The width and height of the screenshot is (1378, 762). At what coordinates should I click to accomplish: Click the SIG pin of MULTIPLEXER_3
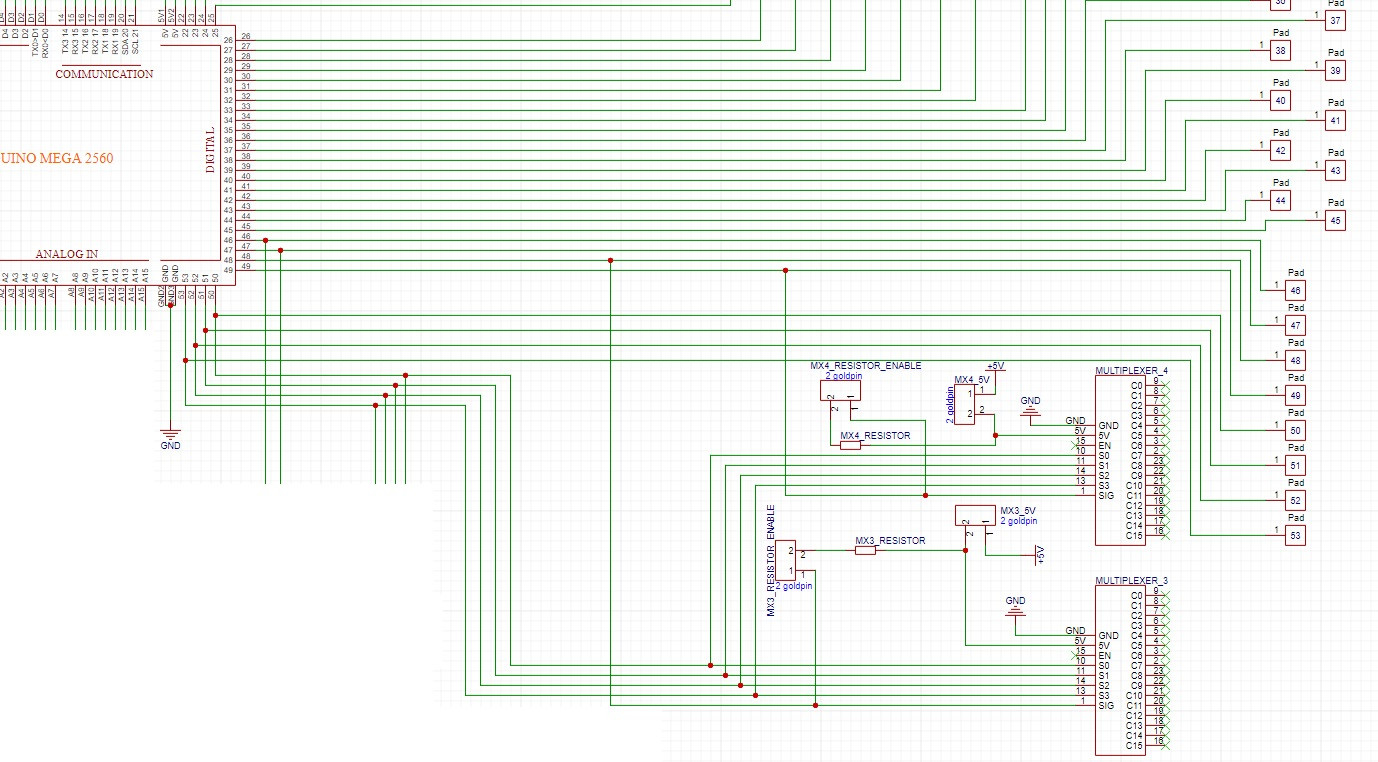point(1105,703)
